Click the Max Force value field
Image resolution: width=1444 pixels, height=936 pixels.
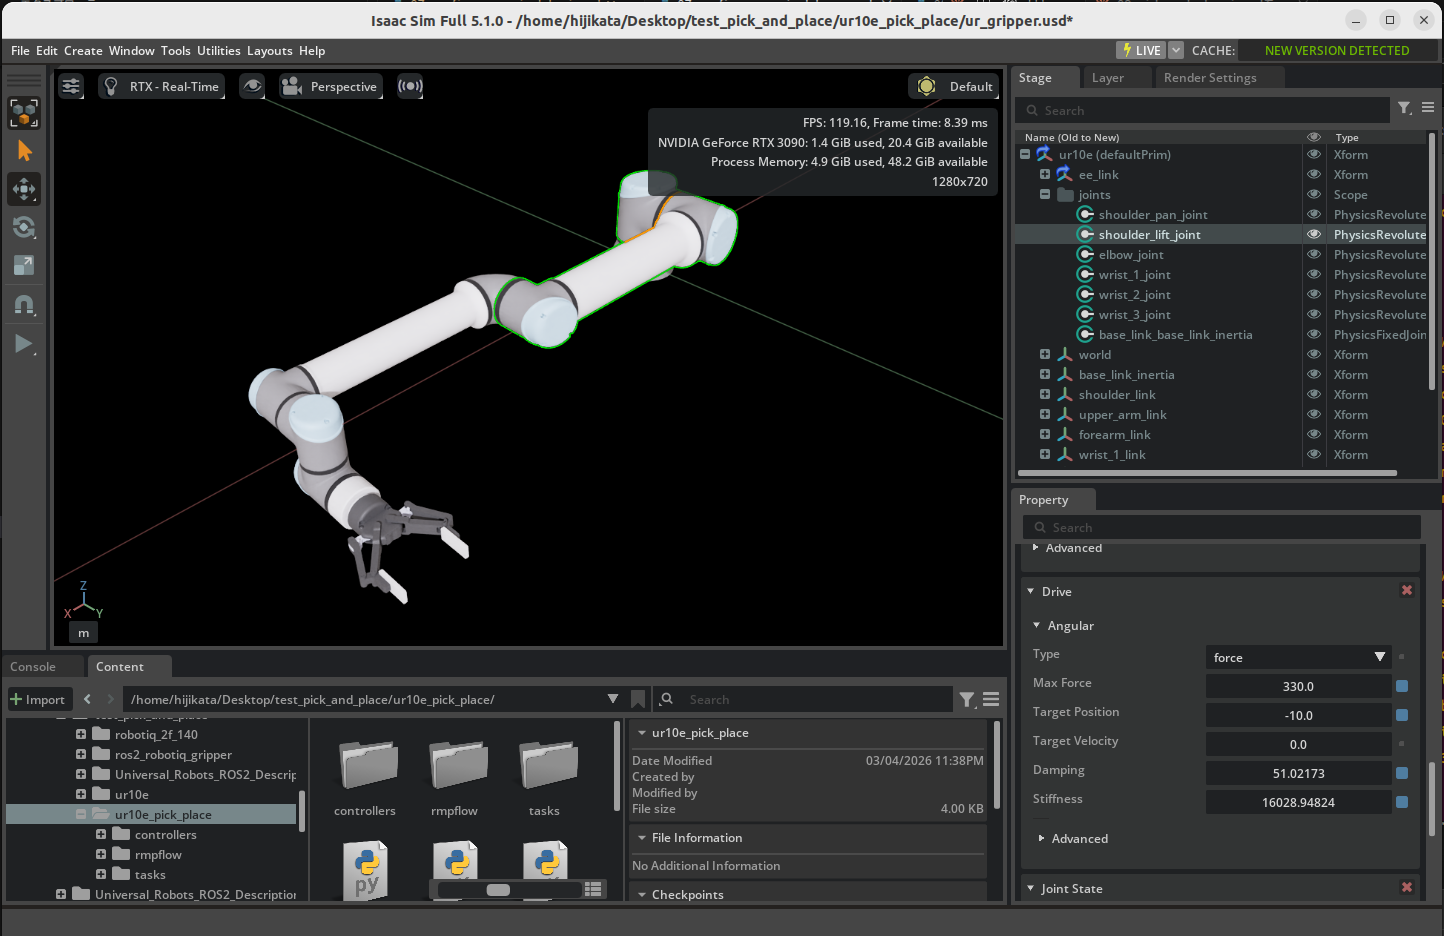pyautogui.click(x=1298, y=686)
